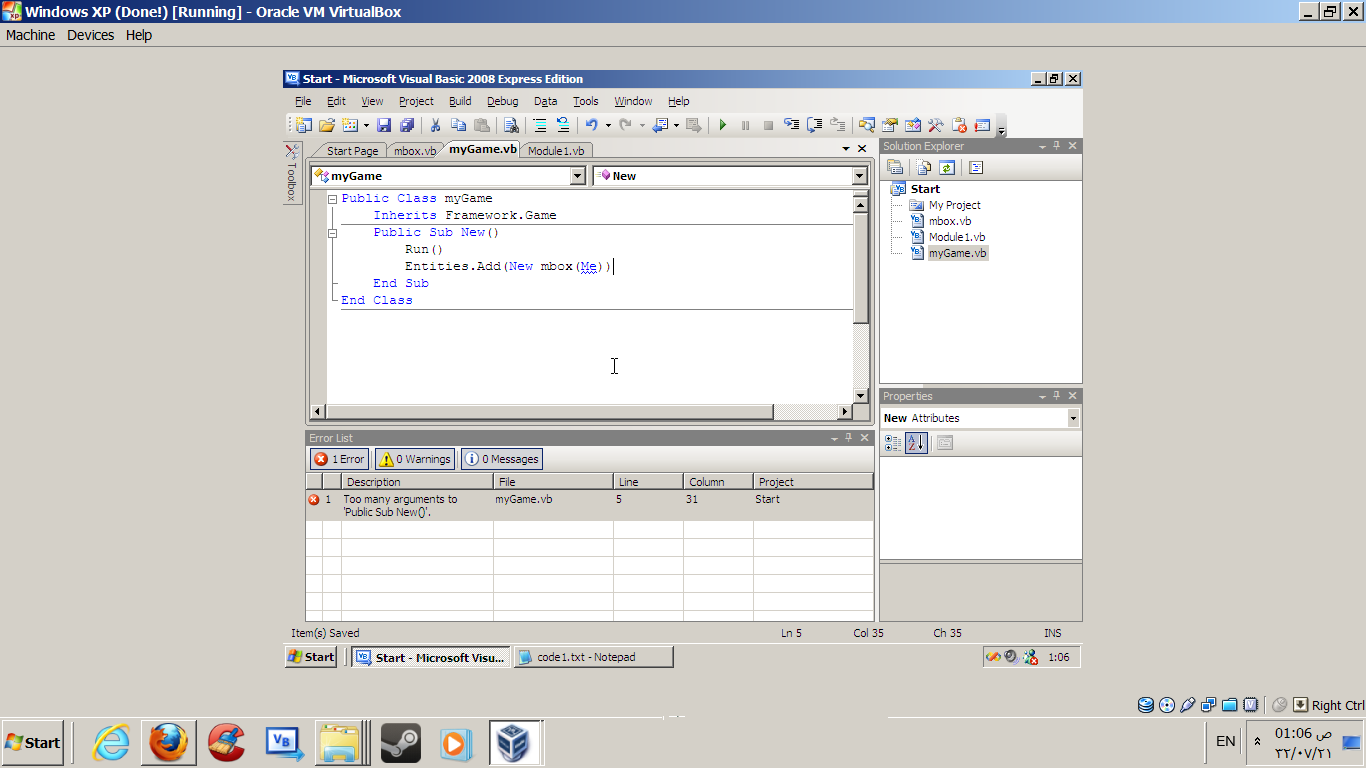Open active files dropdown in editor tab bar

(x=846, y=149)
